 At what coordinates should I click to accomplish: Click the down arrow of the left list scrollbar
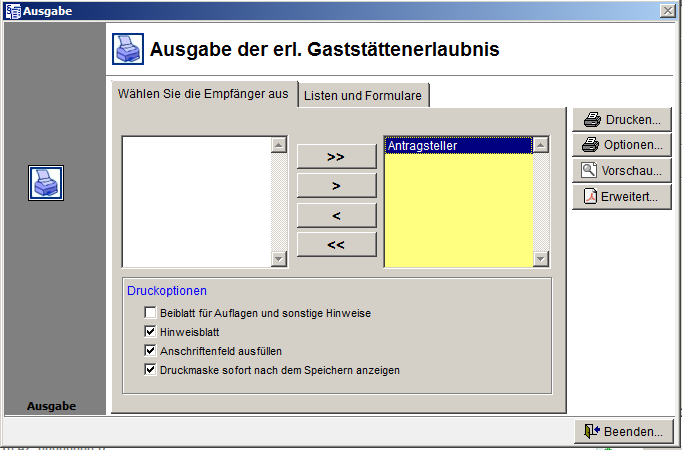pyautogui.click(x=278, y=259)
